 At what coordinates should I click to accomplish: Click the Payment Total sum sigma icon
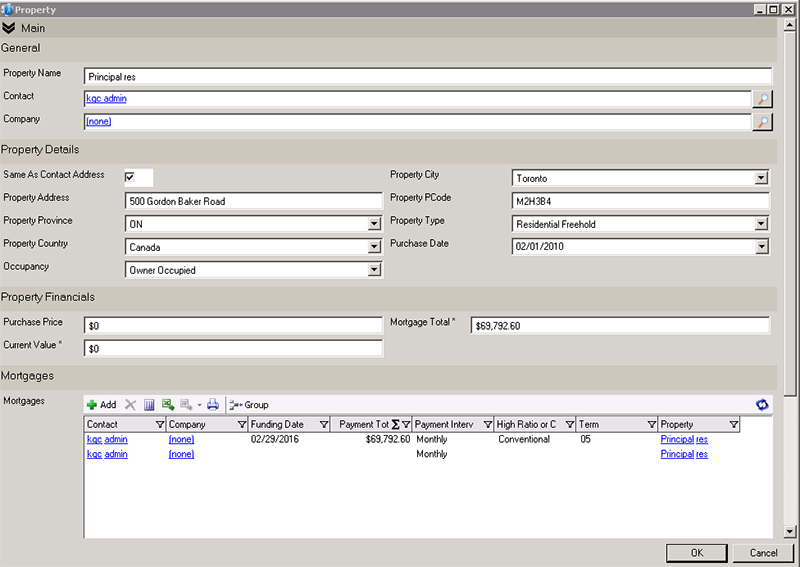(395, 425)
